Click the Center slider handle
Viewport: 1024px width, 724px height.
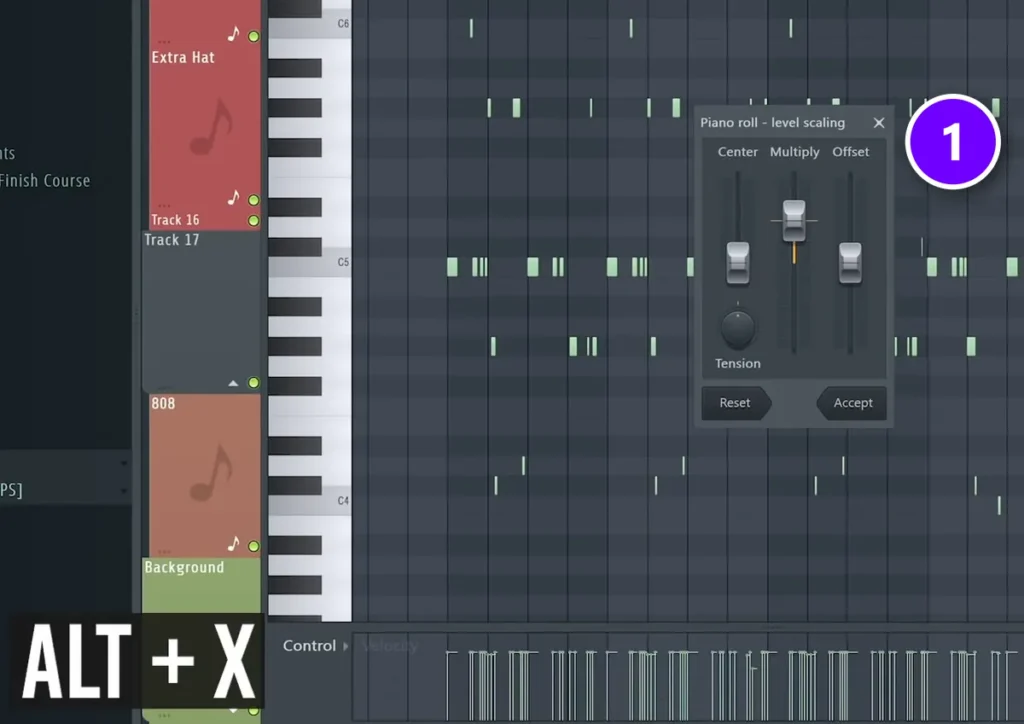click(x=738, y=262)
